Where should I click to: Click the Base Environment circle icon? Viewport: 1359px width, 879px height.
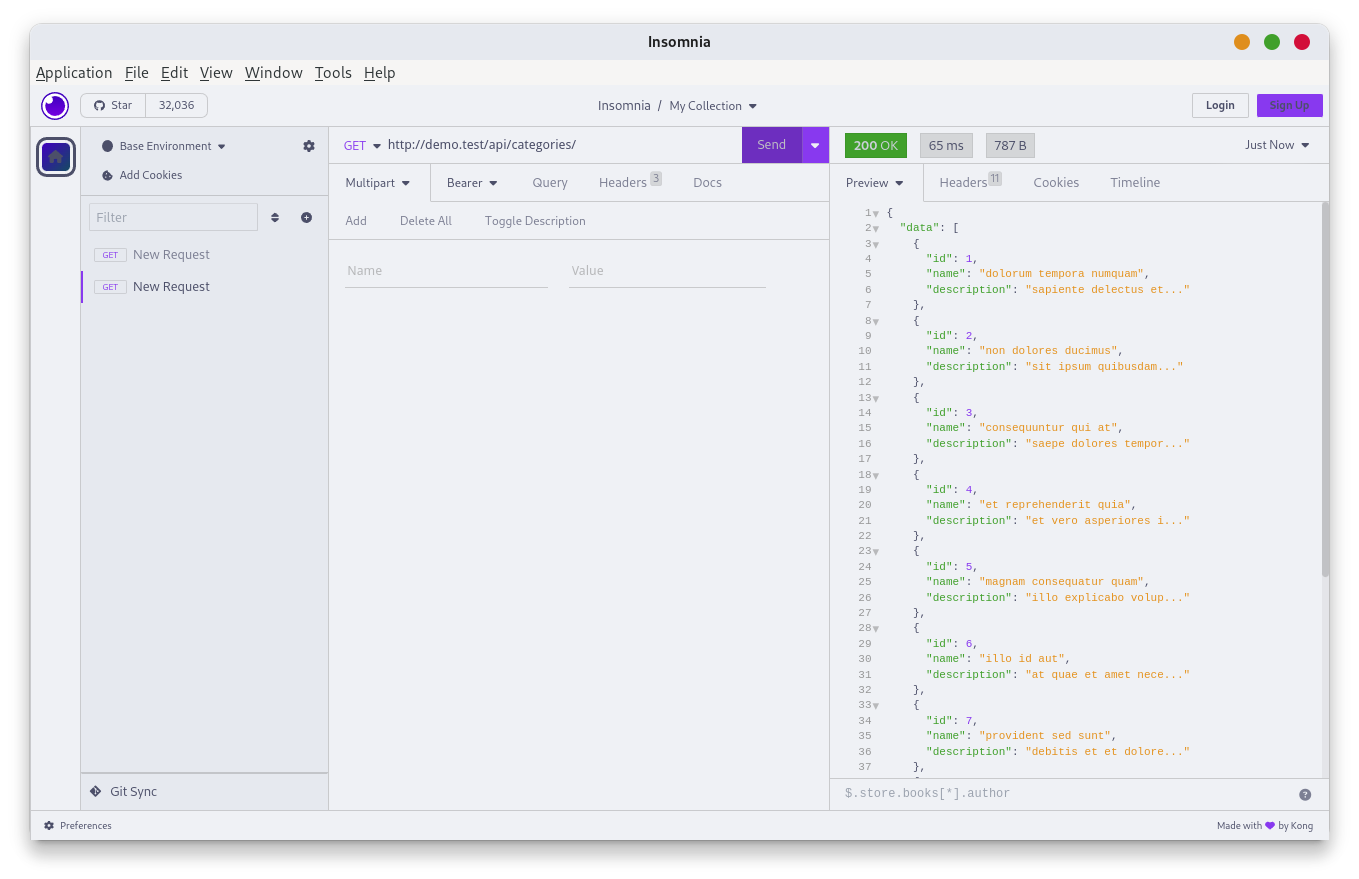pos(108,146)
